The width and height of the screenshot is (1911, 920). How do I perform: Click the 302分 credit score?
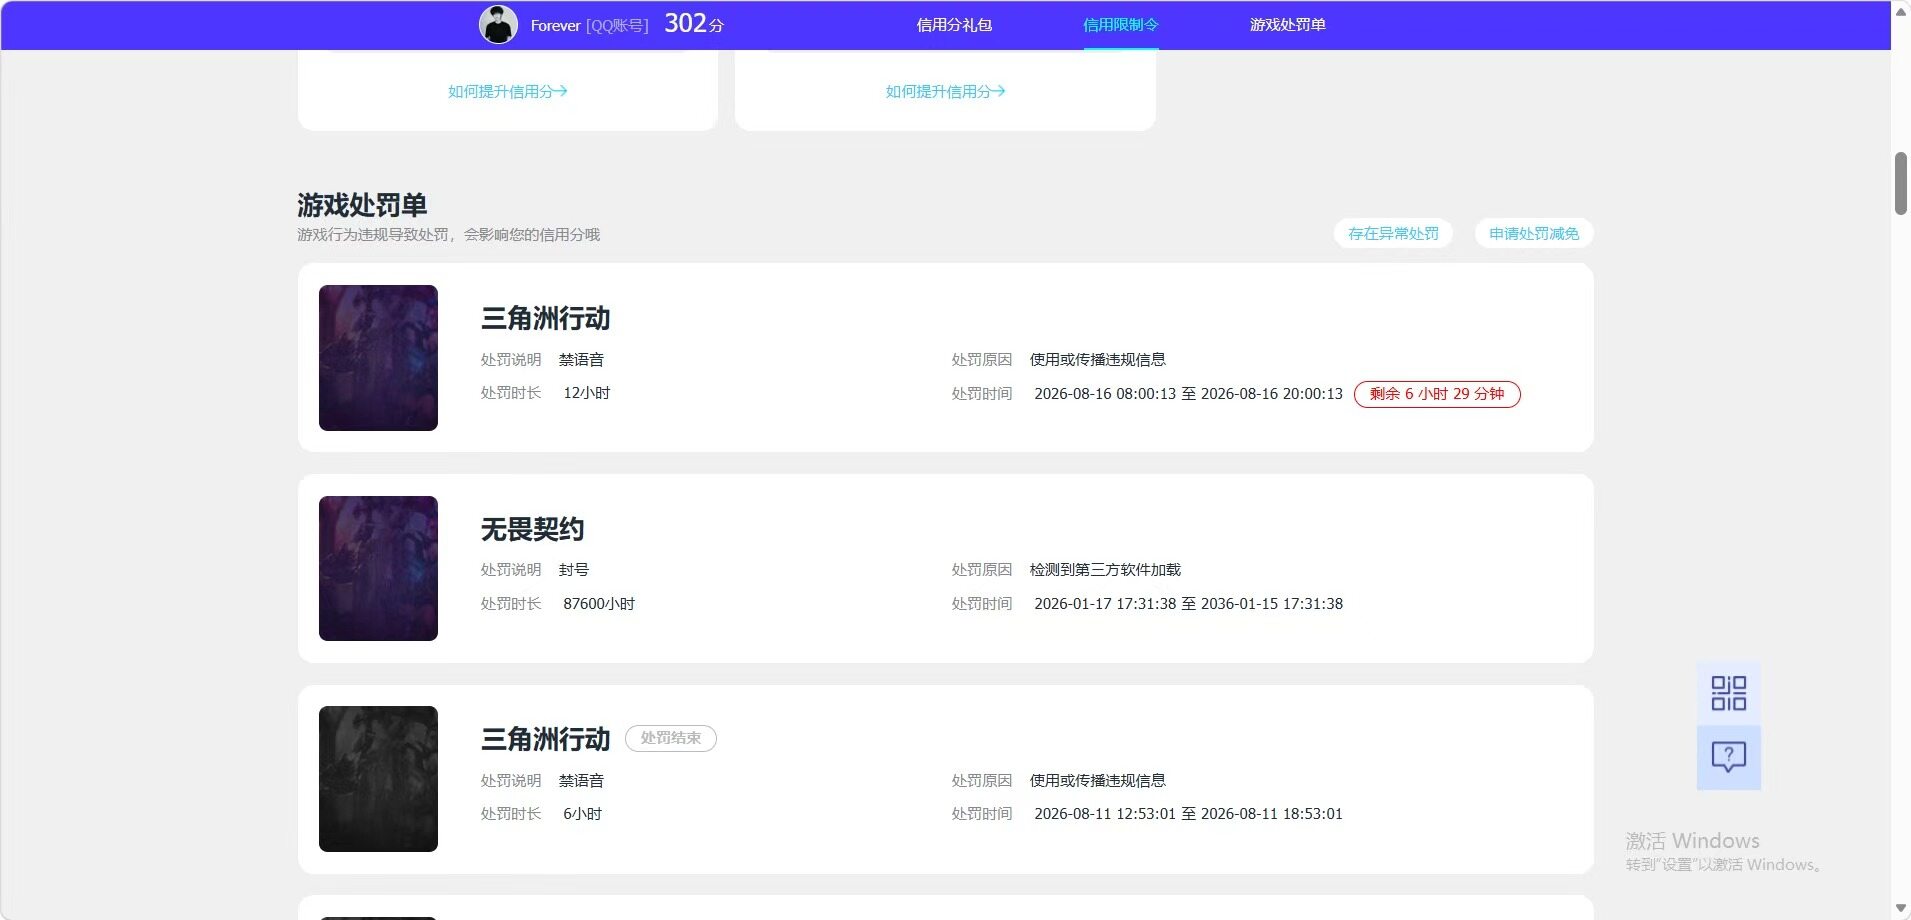(x=694, y=24)
